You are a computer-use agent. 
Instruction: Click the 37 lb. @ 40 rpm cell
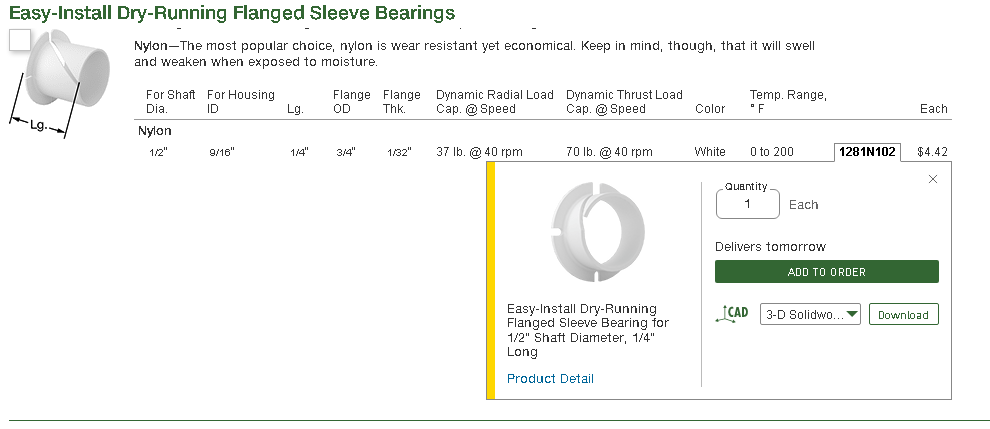pos(480,152)
